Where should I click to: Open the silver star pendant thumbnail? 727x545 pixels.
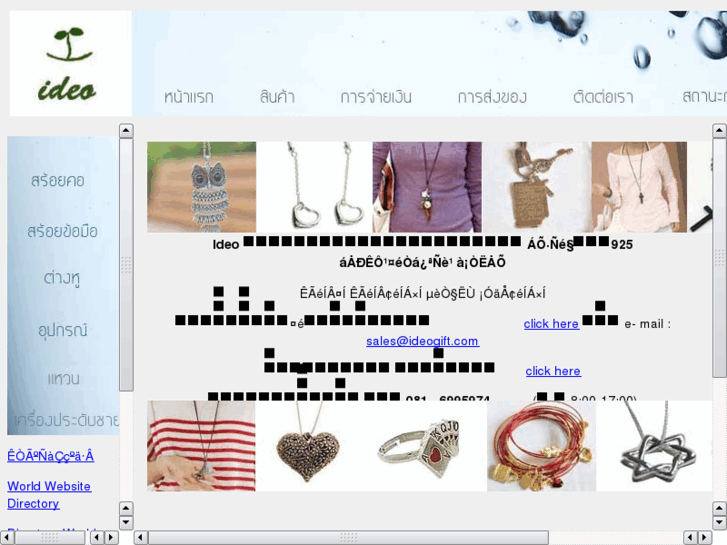point(654,446)
